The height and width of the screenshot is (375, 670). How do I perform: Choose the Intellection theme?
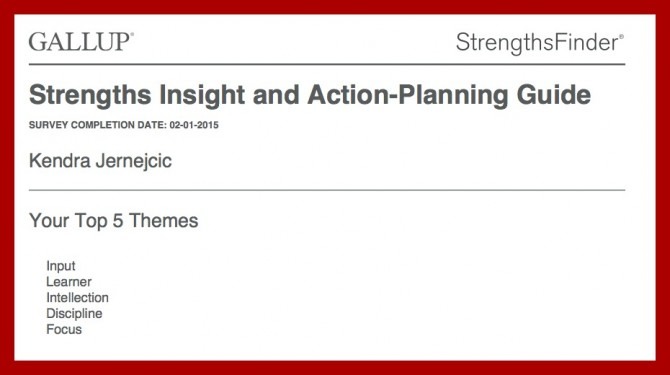77,298
